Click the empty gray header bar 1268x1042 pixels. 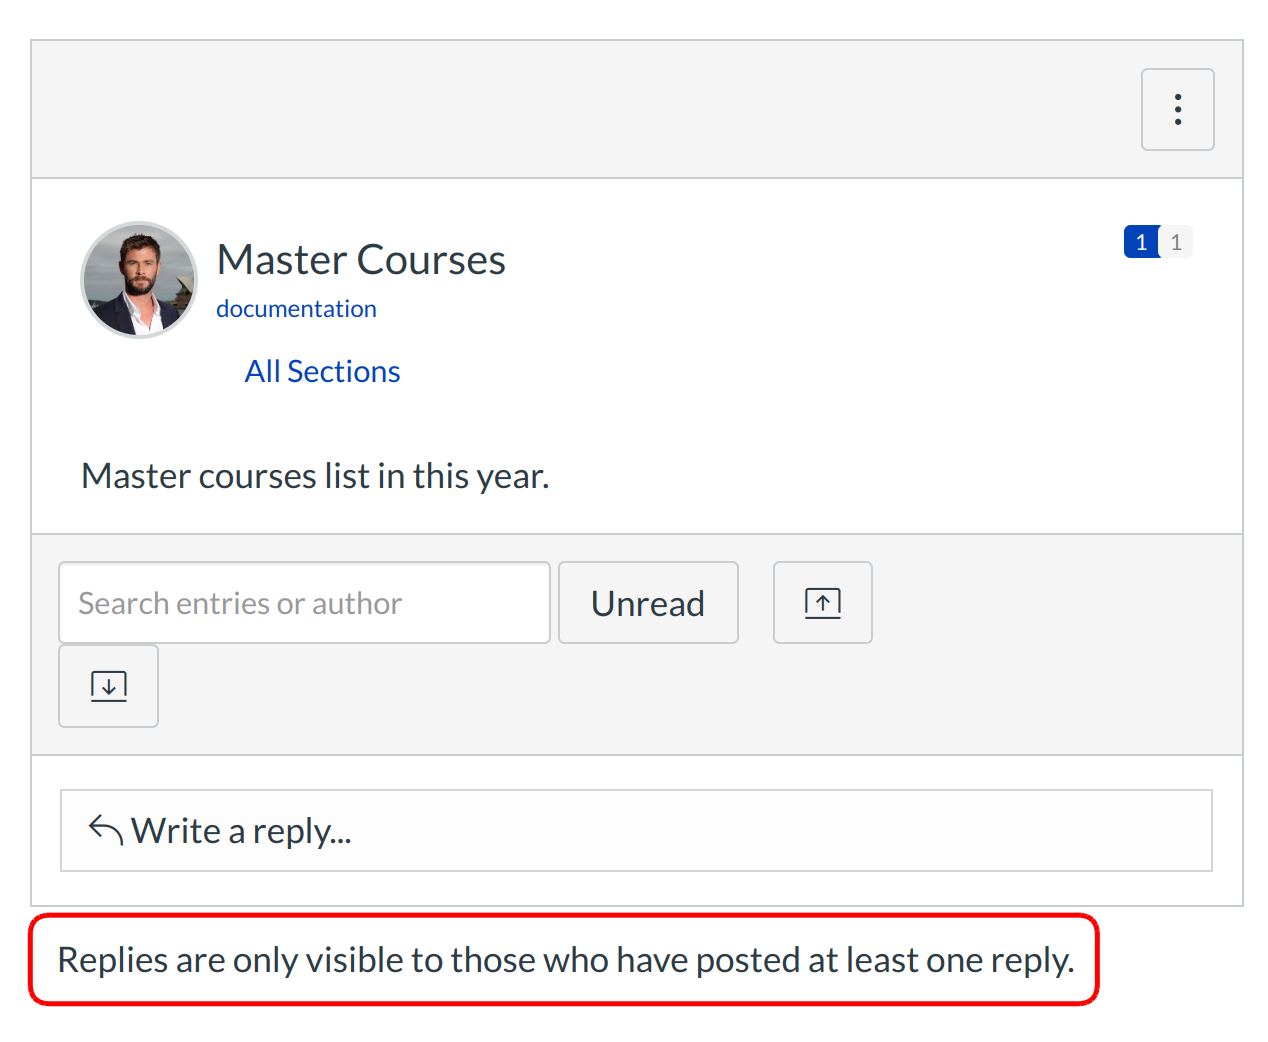[x=580, y=110]
